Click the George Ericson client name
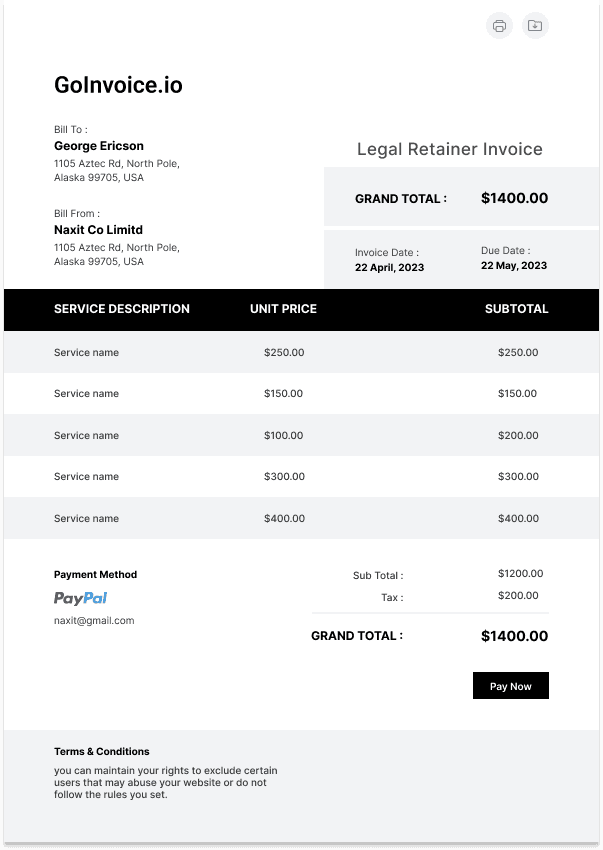The width and height of the screenshot is (603, 850). pyautogui.click(x=99, y=146)
